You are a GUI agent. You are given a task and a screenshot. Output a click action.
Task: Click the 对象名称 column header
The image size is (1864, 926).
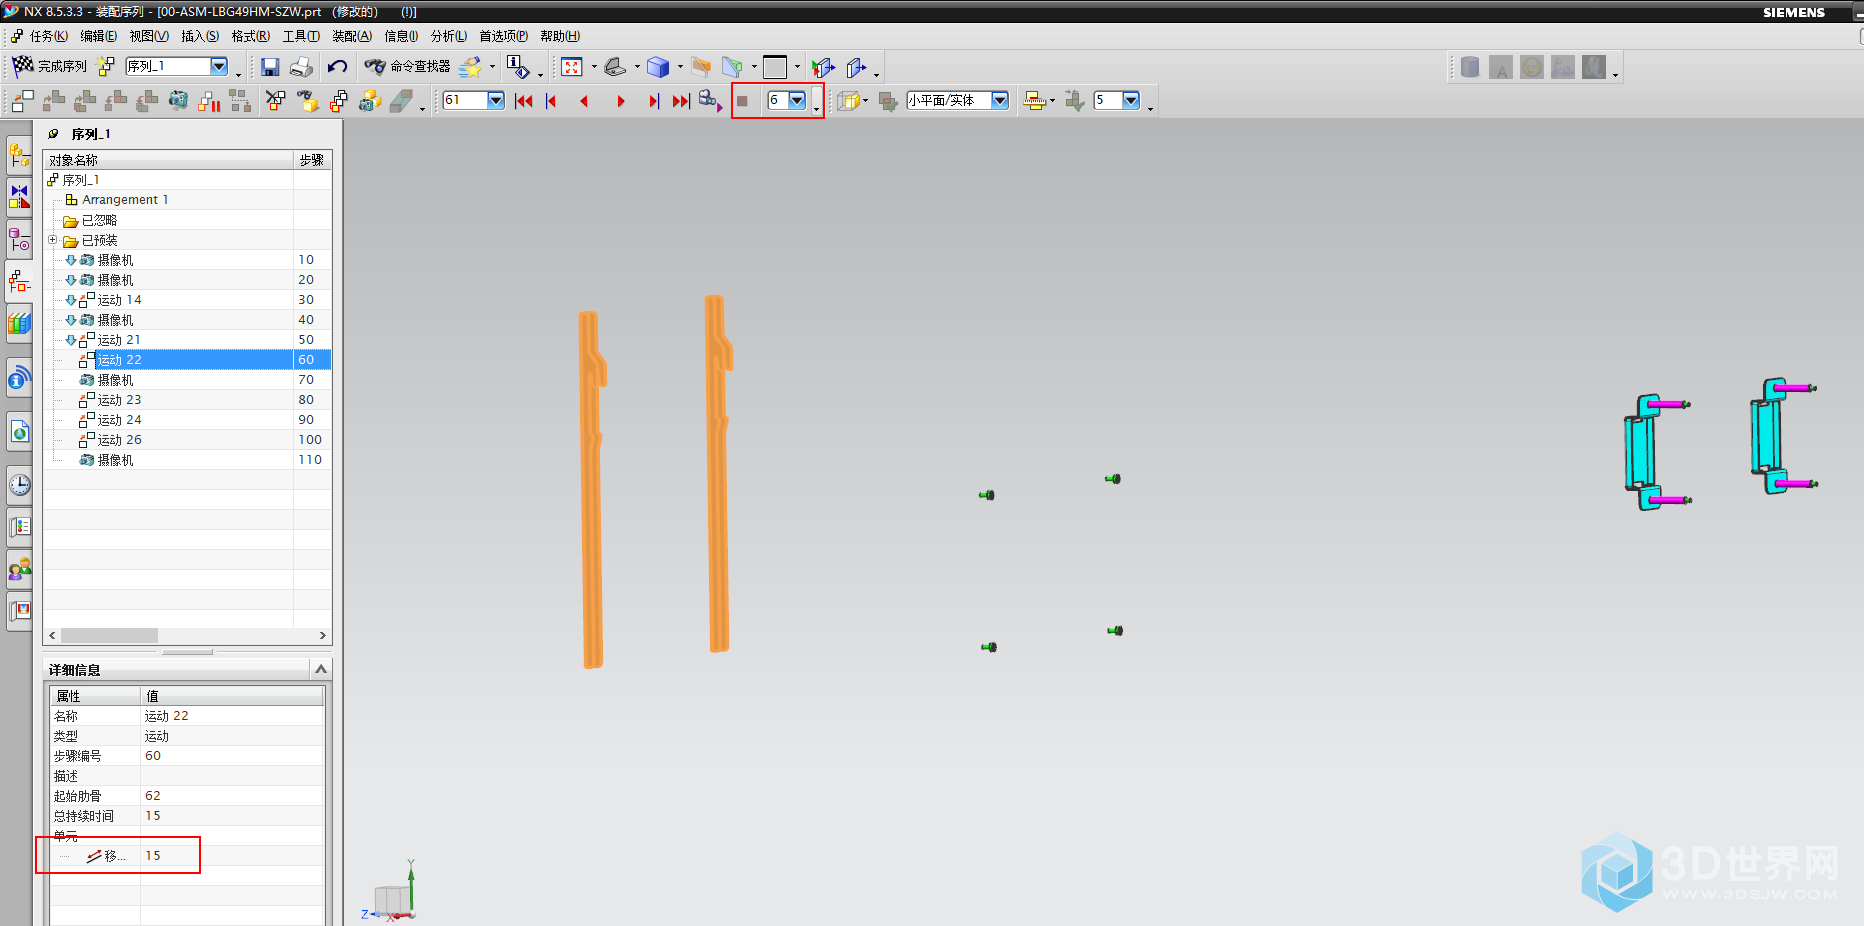(x=169, y=160)
